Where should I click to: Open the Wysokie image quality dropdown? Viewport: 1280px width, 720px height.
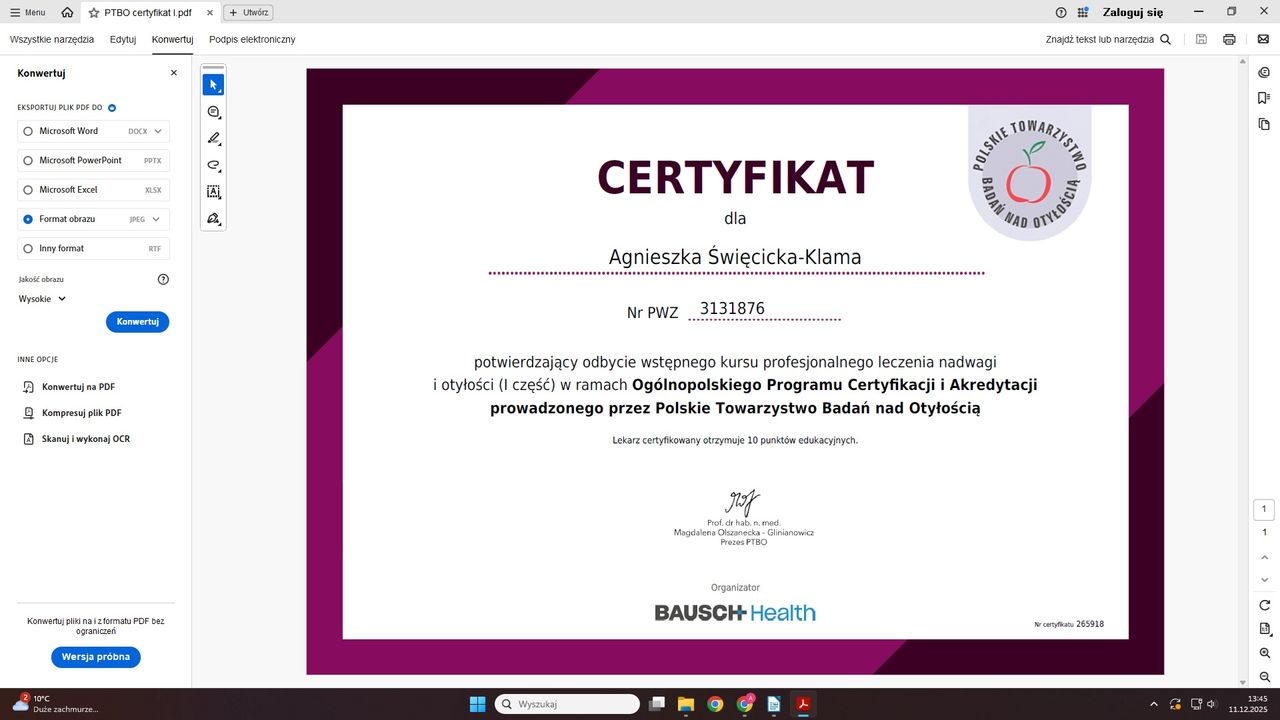(43, 299)
